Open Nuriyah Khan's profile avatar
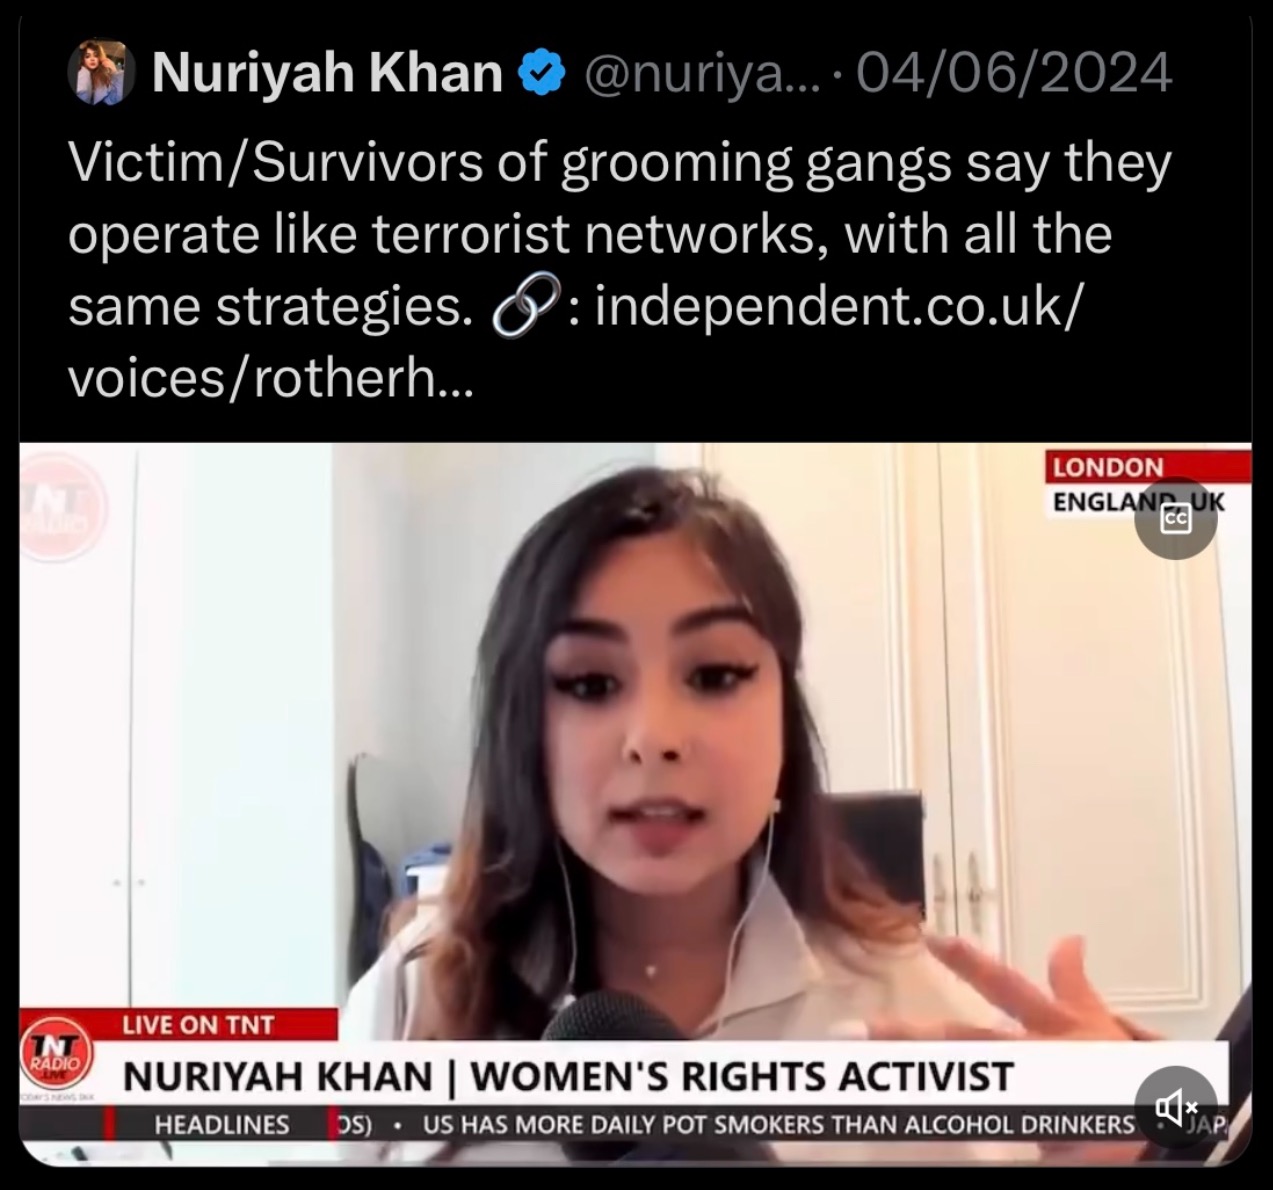 (x=101, y=73)
